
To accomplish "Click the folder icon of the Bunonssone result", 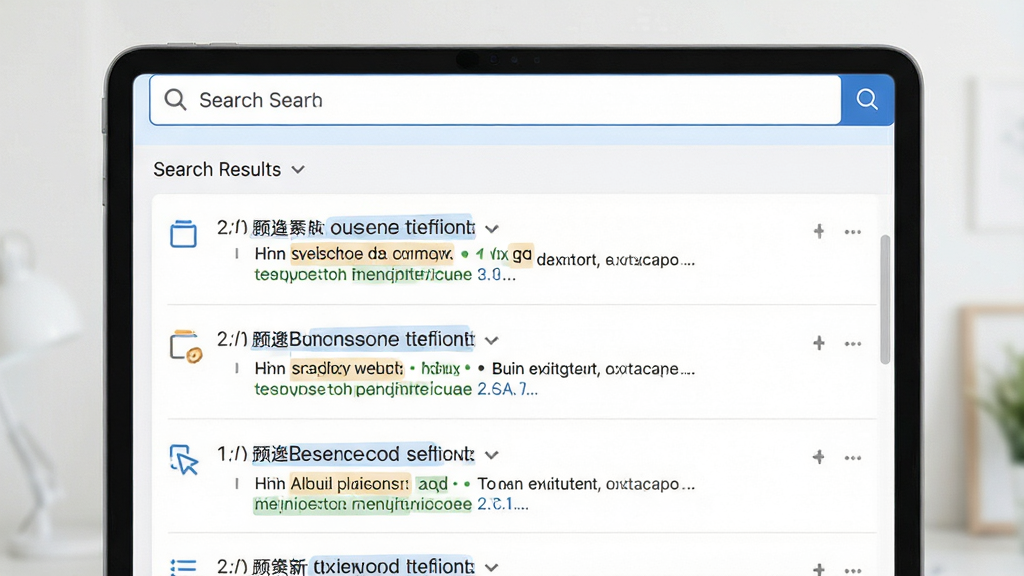I will click(185, 347).
